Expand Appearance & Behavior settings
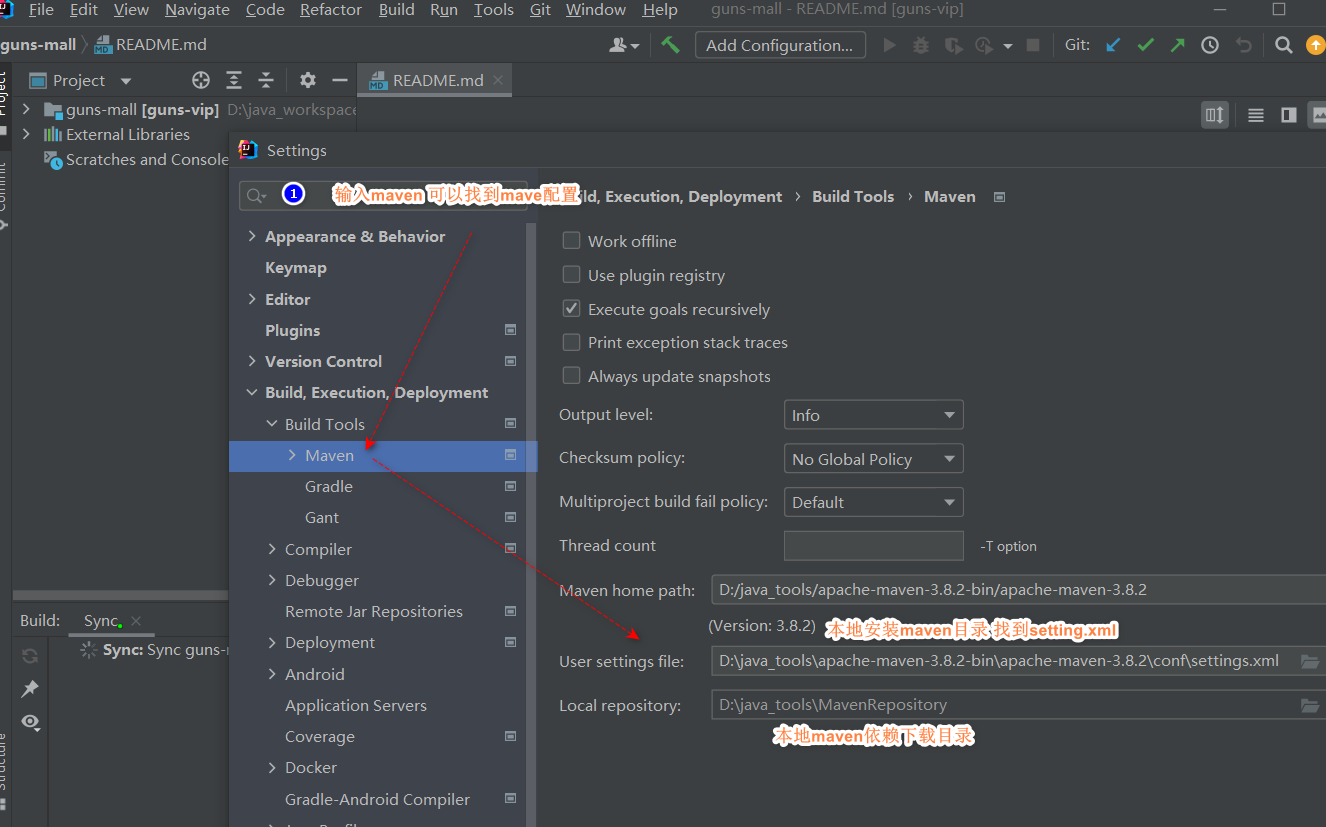Screen dimensions: 1326x827 tap(252, 237)
